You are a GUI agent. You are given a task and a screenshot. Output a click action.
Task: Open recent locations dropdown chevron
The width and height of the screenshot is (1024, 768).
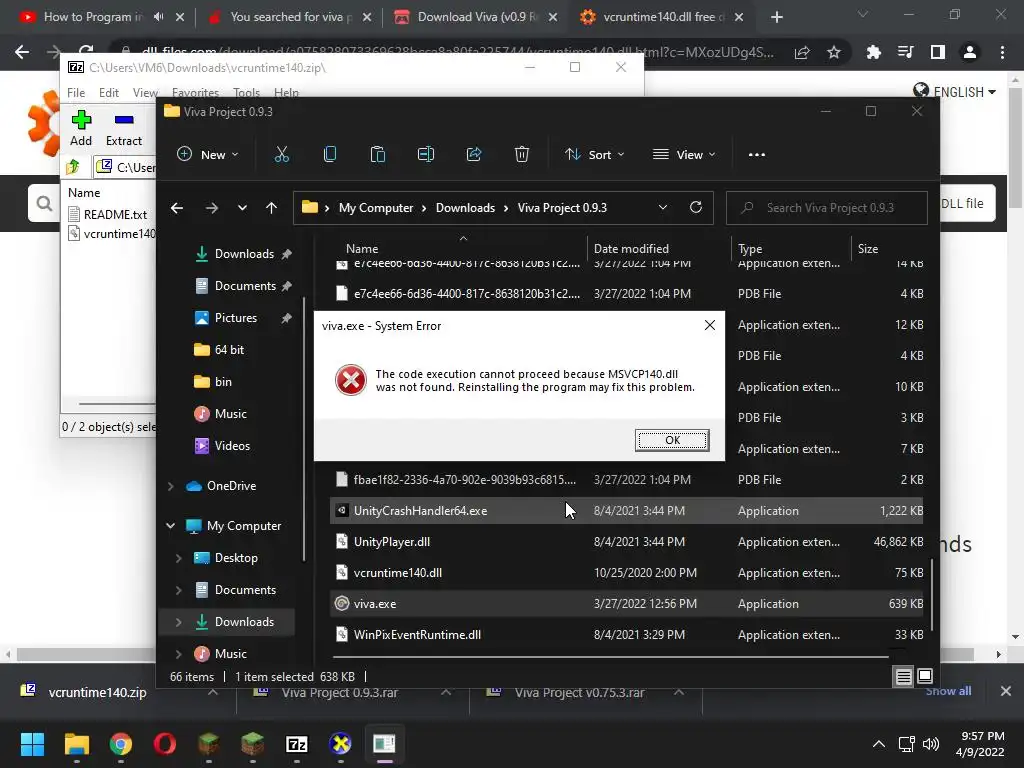[x=242, y=208]
